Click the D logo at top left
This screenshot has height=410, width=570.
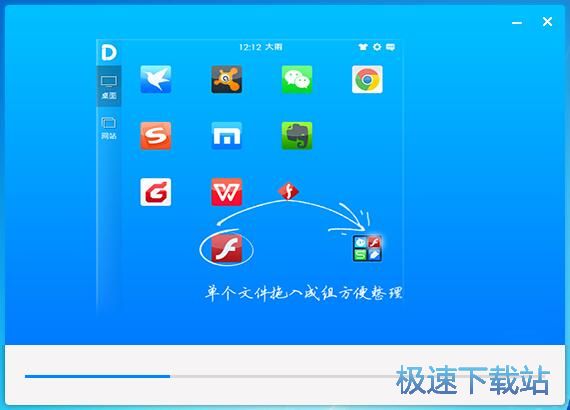[109, 52]
